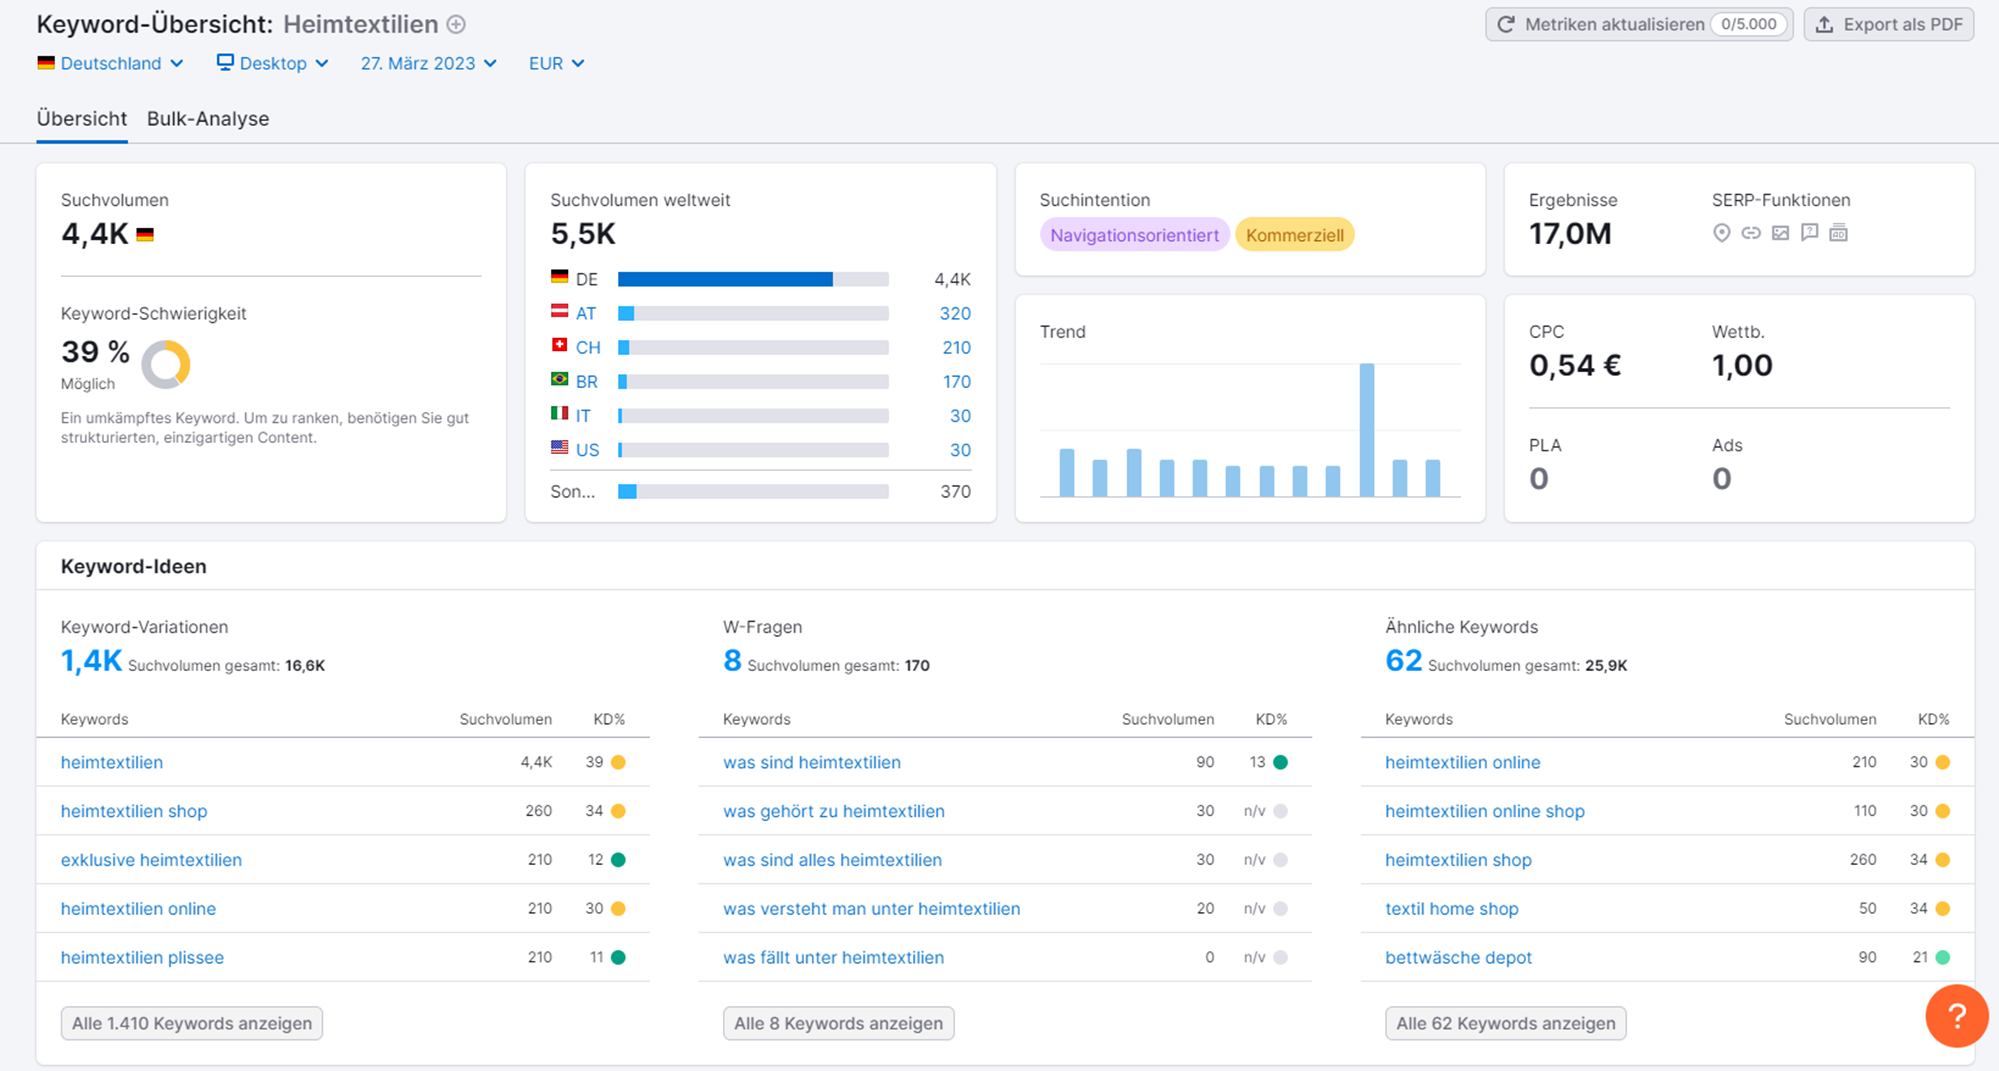
Task: Click the 320 volume value for AT
Action: coord(955,314)
